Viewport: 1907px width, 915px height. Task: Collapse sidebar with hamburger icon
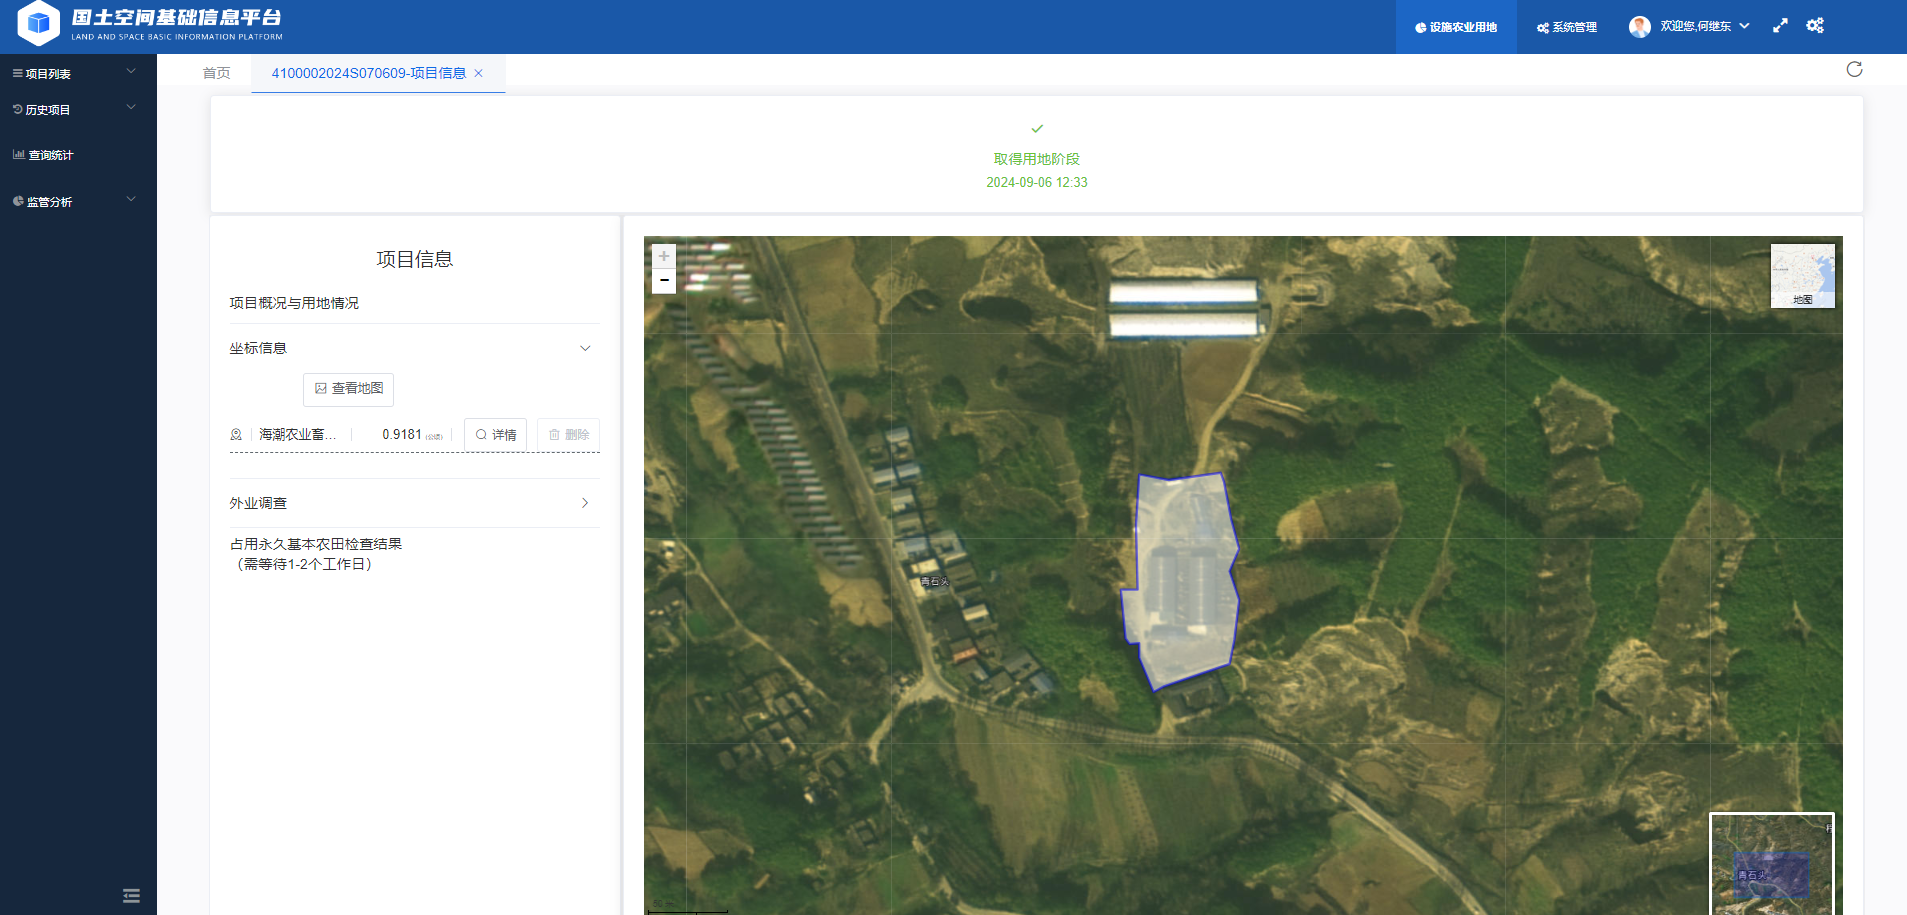pos(131,896)
